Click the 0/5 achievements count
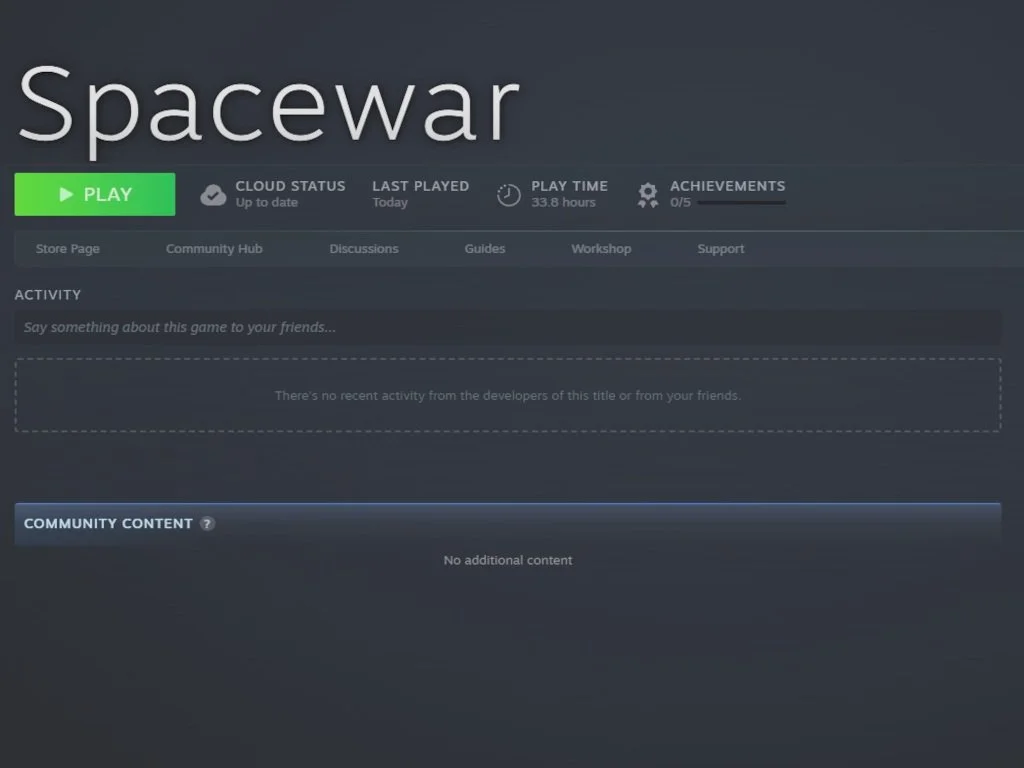This screenshot has width=1024, height=768. click(680, 202)
